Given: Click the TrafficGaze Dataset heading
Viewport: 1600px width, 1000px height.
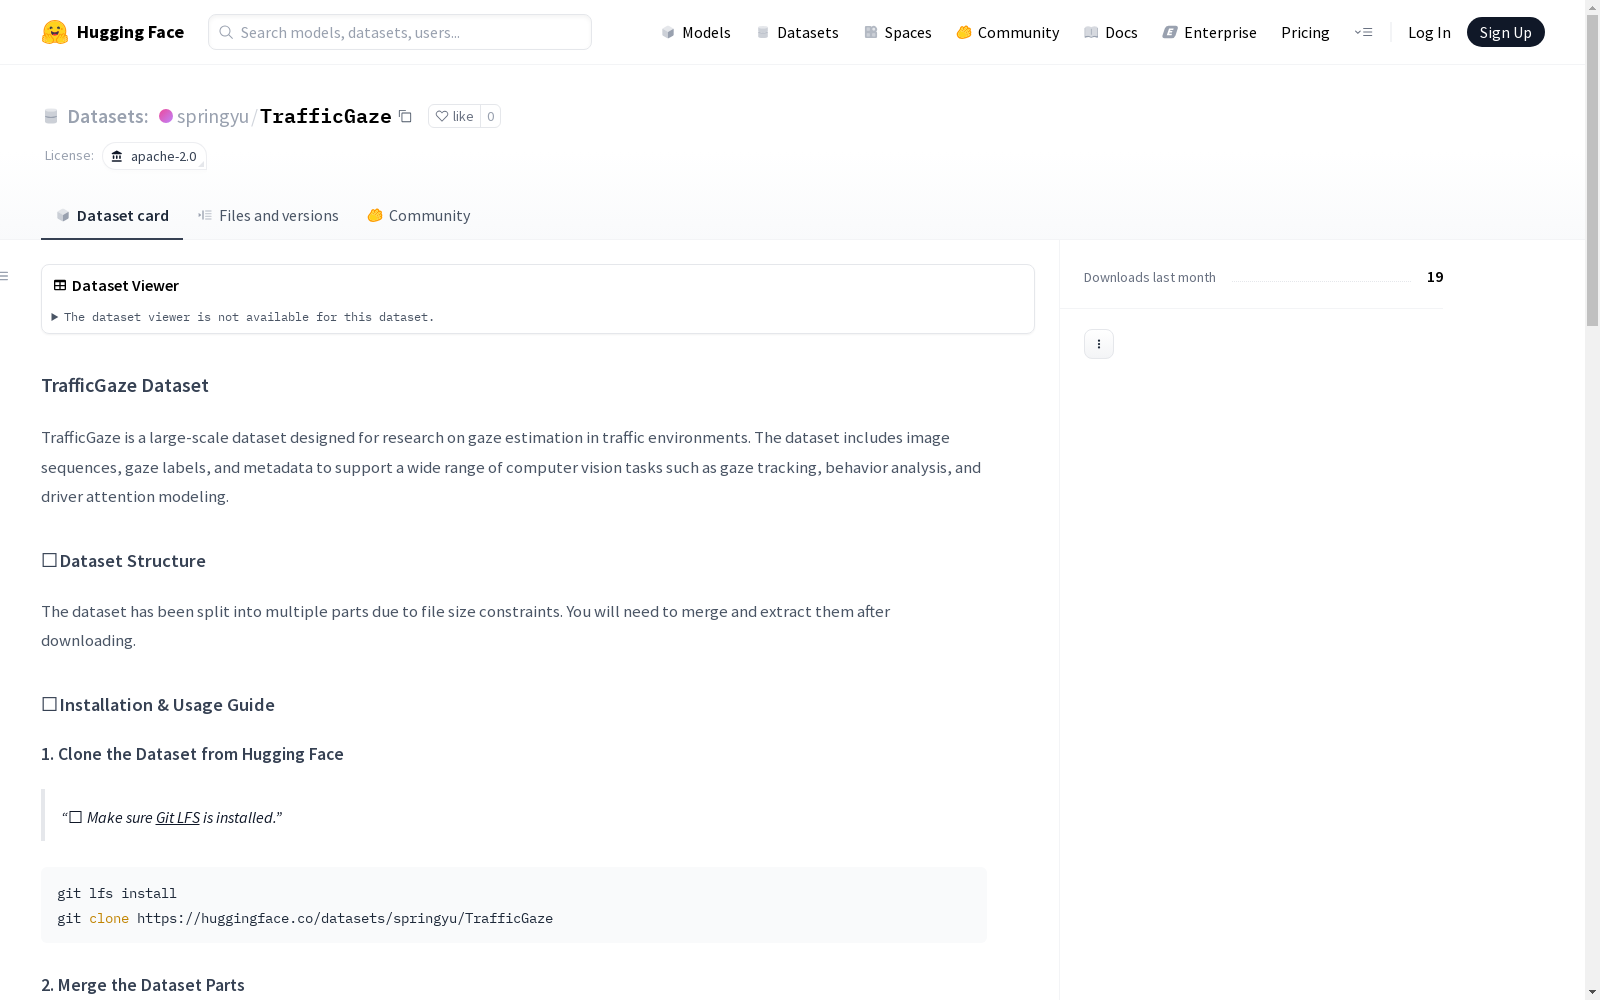Looking at the screenshot, I should [125, 385].
